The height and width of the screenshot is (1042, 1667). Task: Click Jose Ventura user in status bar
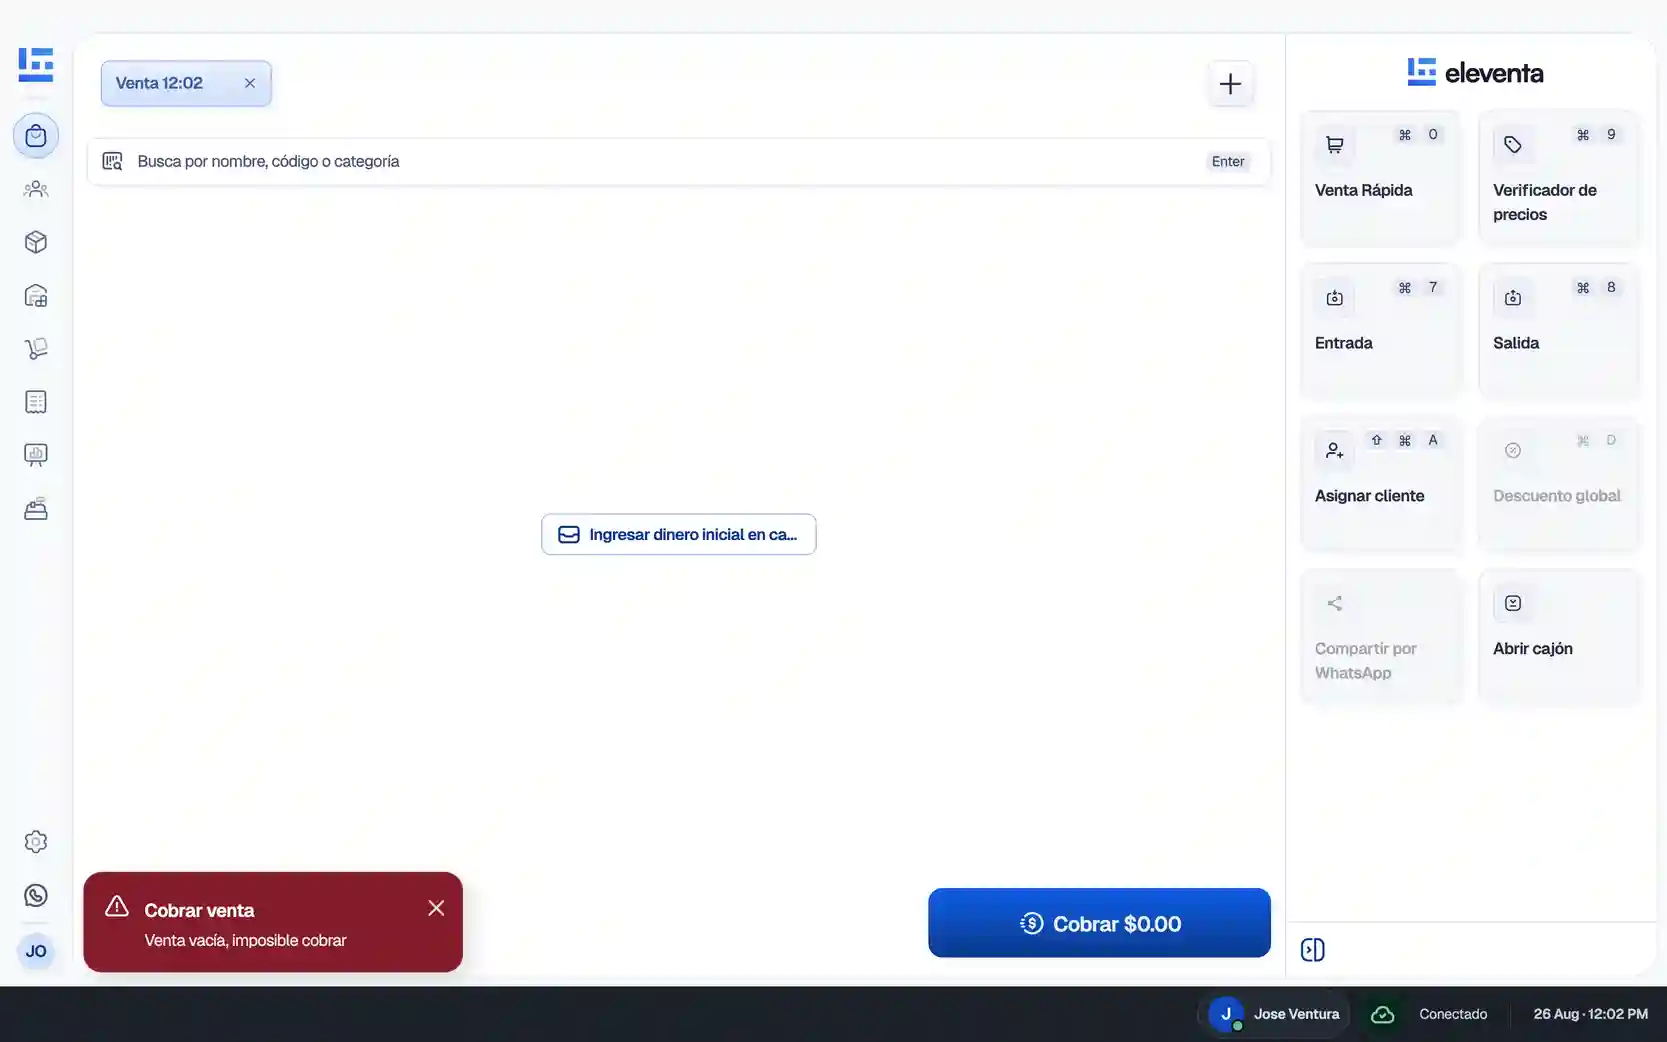[x=1274, y=1014]
